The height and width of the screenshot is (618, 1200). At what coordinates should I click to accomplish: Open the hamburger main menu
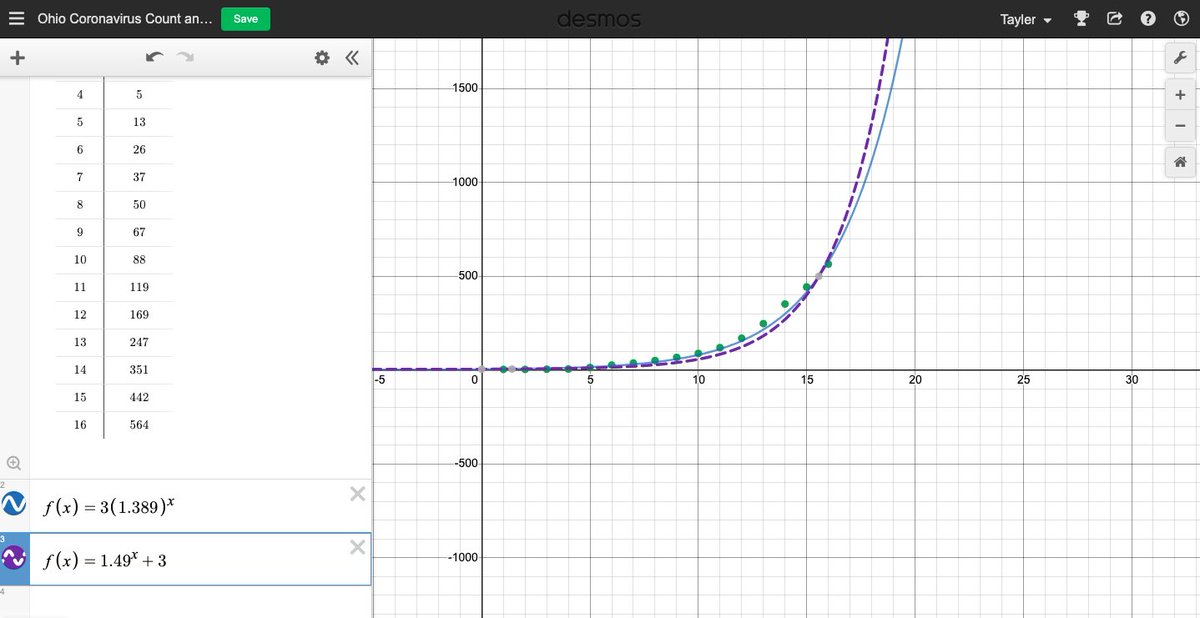pyautogui.click(x=16, y=18)
